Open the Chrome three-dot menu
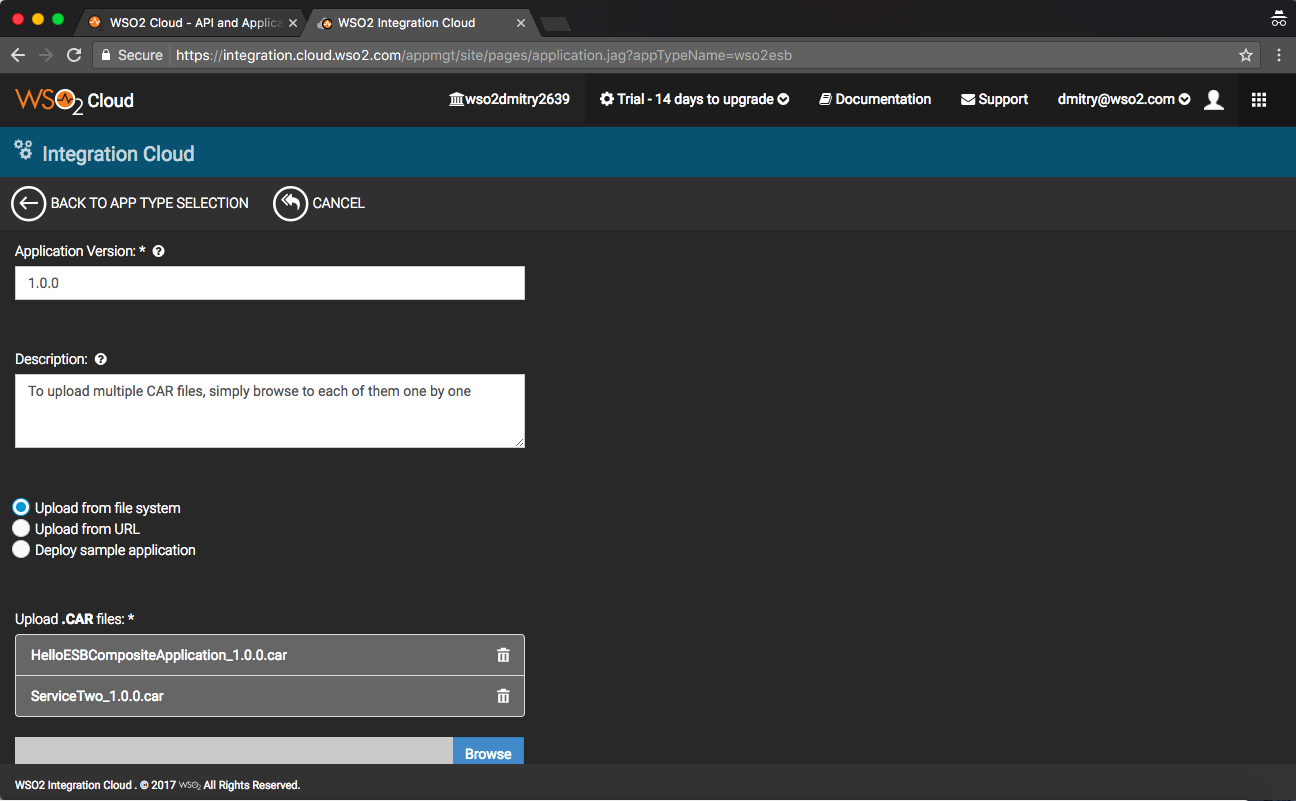Viewport: 1296px width, 801px height. 1277,55
